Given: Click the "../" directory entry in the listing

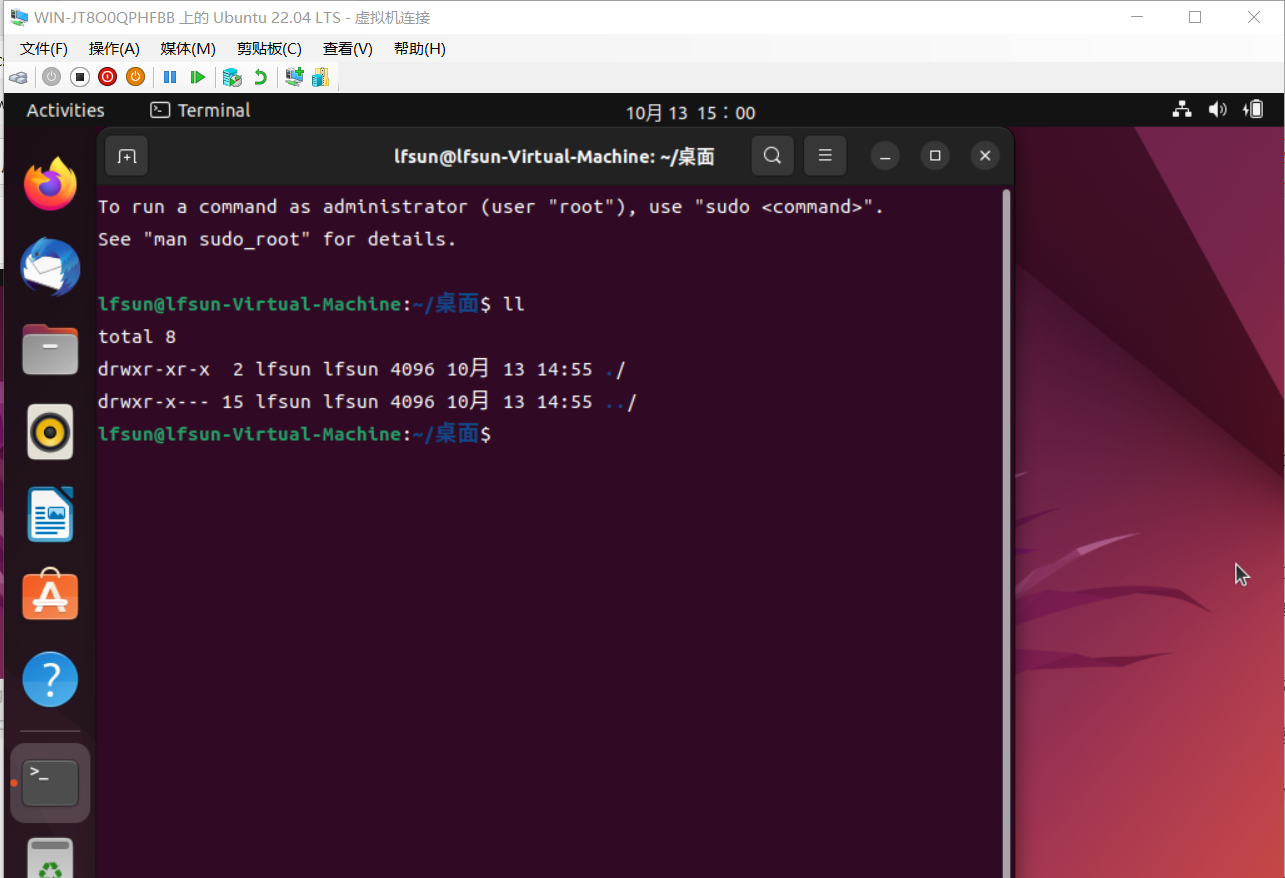Looking at the screenshot, I should (x=621, y=402).
